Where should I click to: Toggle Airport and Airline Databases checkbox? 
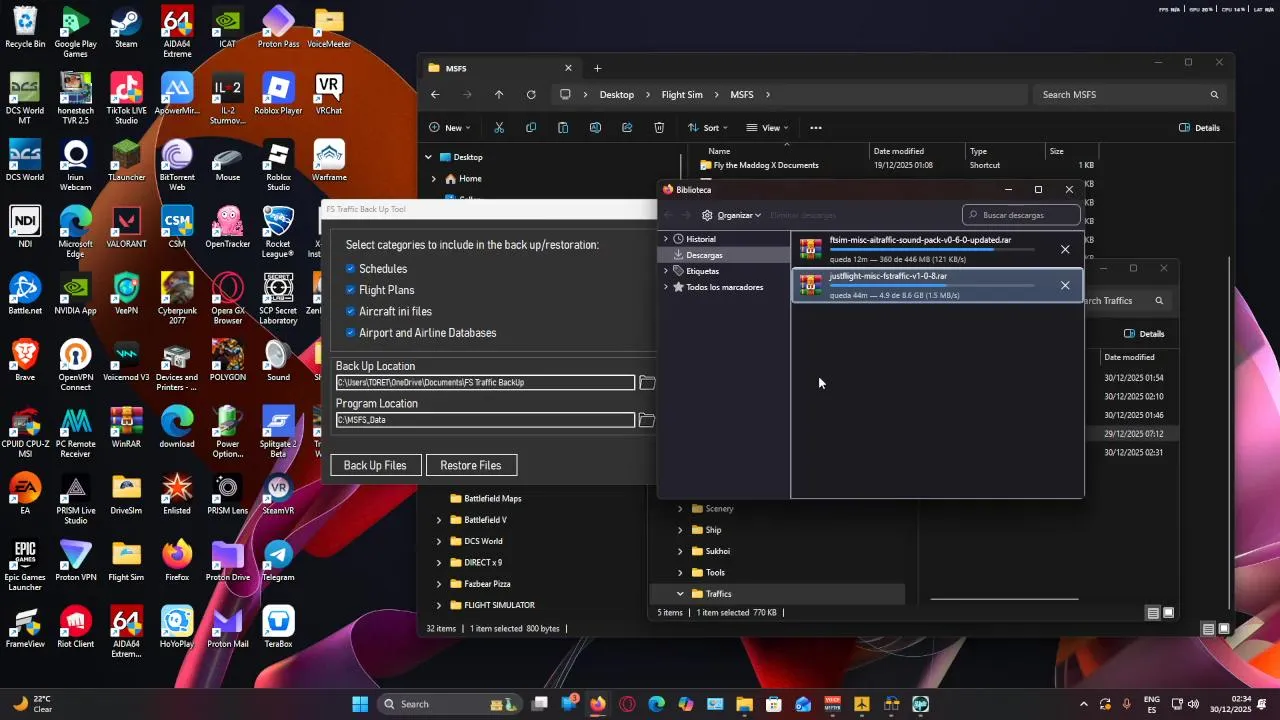tap(351, 333)
